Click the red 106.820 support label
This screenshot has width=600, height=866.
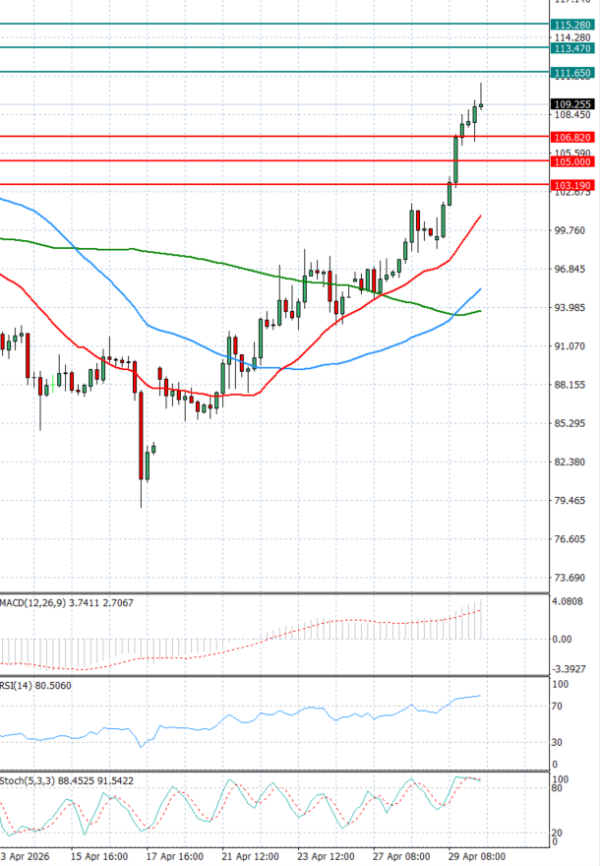(x=574, y=136)
